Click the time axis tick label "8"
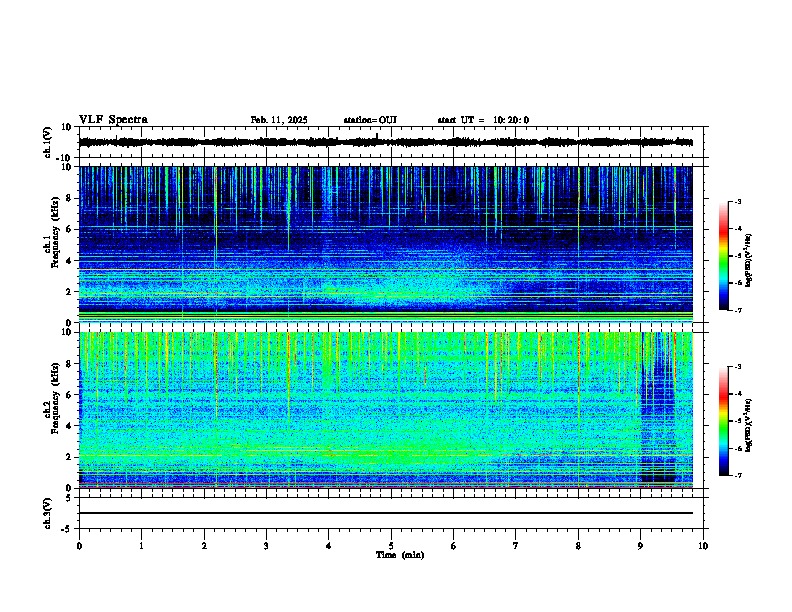This screenshot has height=612, width=792. coord(578,546)
